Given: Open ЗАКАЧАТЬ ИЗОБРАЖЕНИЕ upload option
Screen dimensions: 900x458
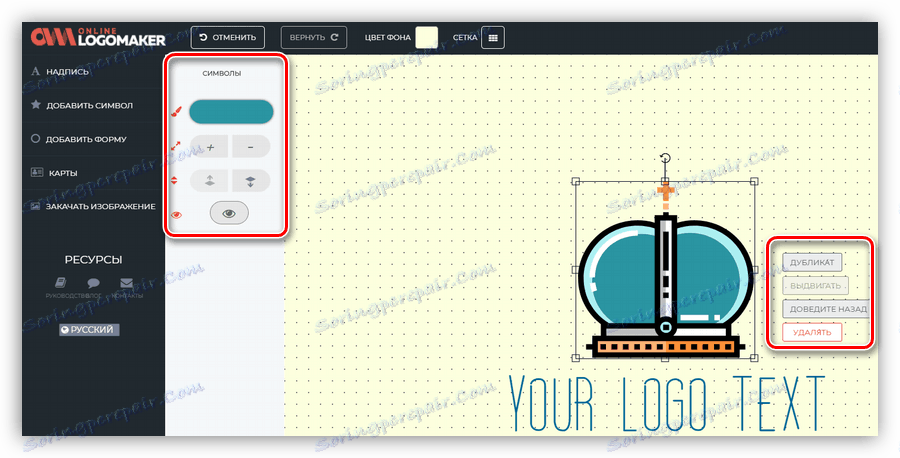Looking at the screenshot, I should (x=100, y=207).
